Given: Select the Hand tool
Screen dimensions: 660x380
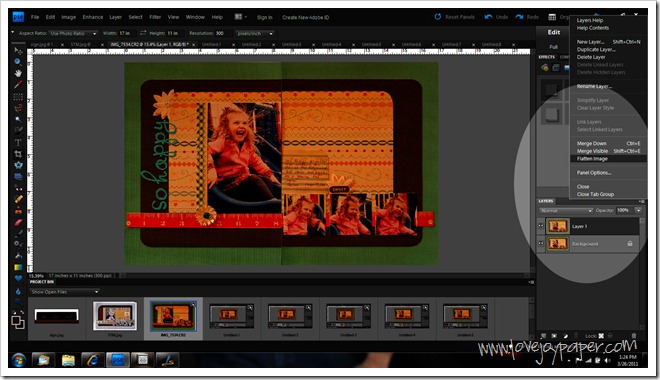Looking at the screenshot, I should coord(18,73).
